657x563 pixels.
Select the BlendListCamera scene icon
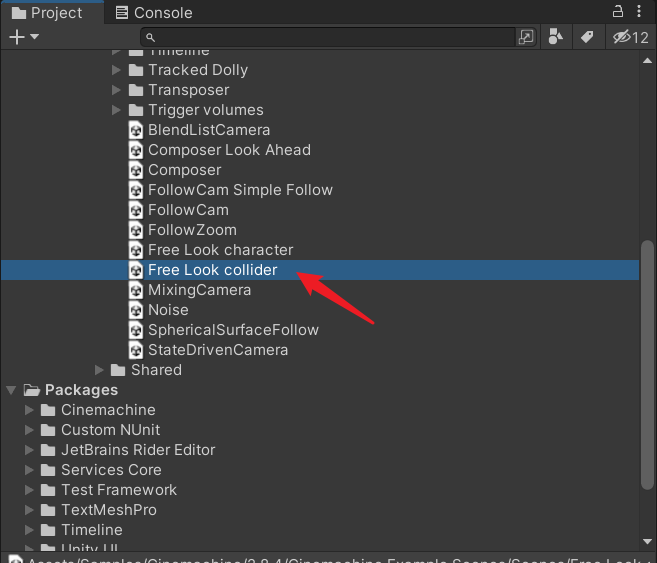pyautogui.click(x=136, y=130)
